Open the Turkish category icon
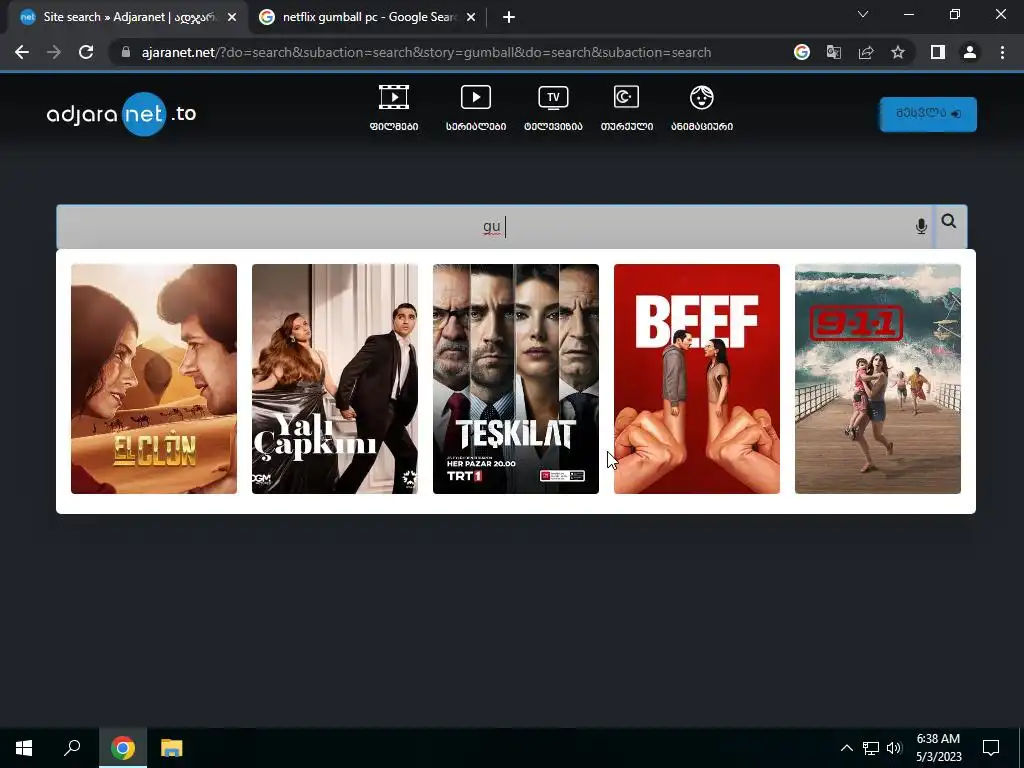The height and width of the screenshot is (768, 1024). point(626,98)
